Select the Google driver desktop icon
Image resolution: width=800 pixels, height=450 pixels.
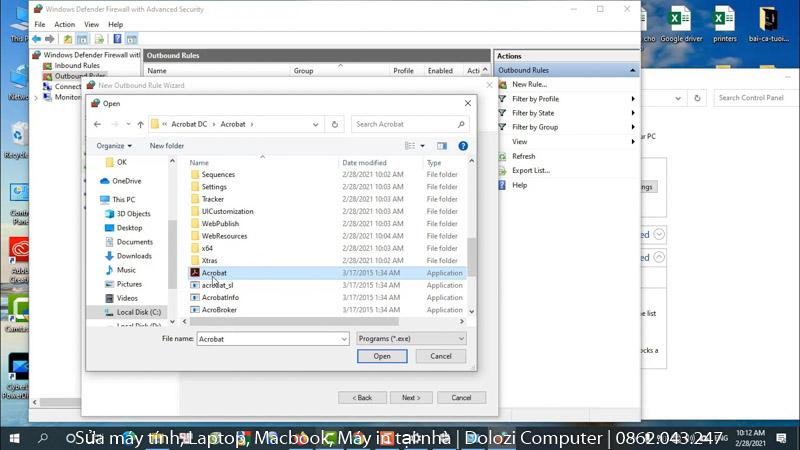pyautogui.click(x=680, y=25)
